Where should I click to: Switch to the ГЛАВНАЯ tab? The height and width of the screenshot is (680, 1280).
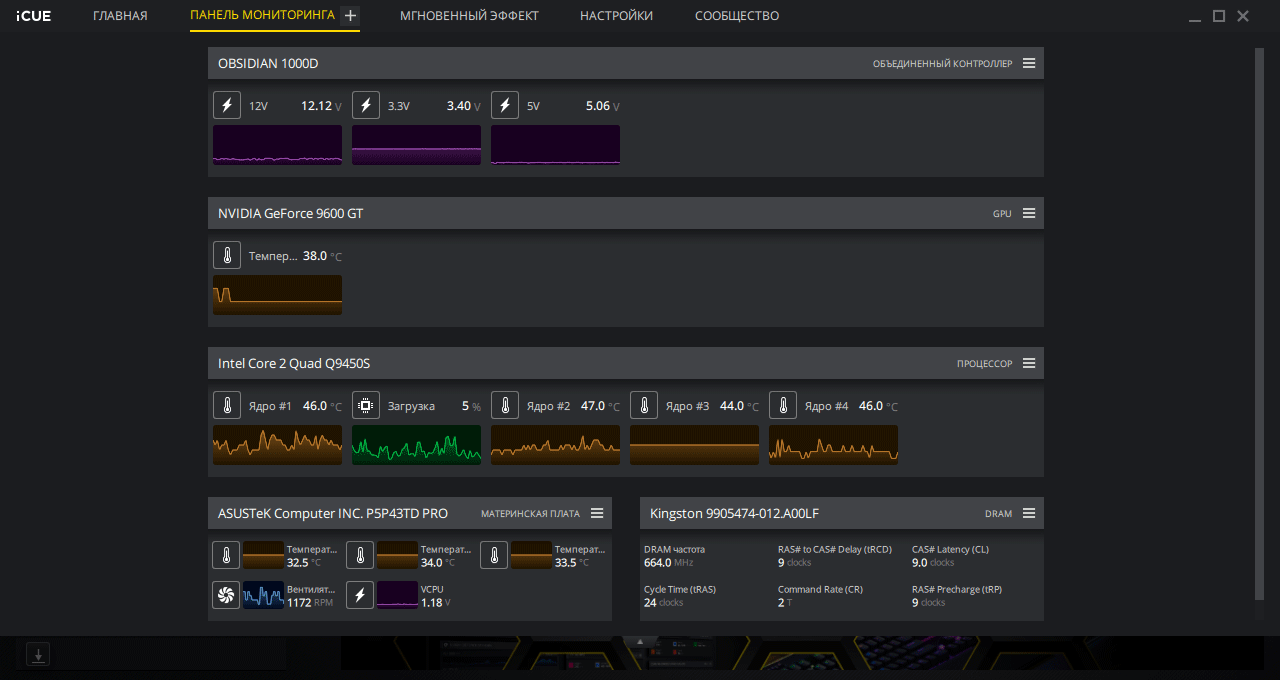pyautogui.click(x=120, y=16)
